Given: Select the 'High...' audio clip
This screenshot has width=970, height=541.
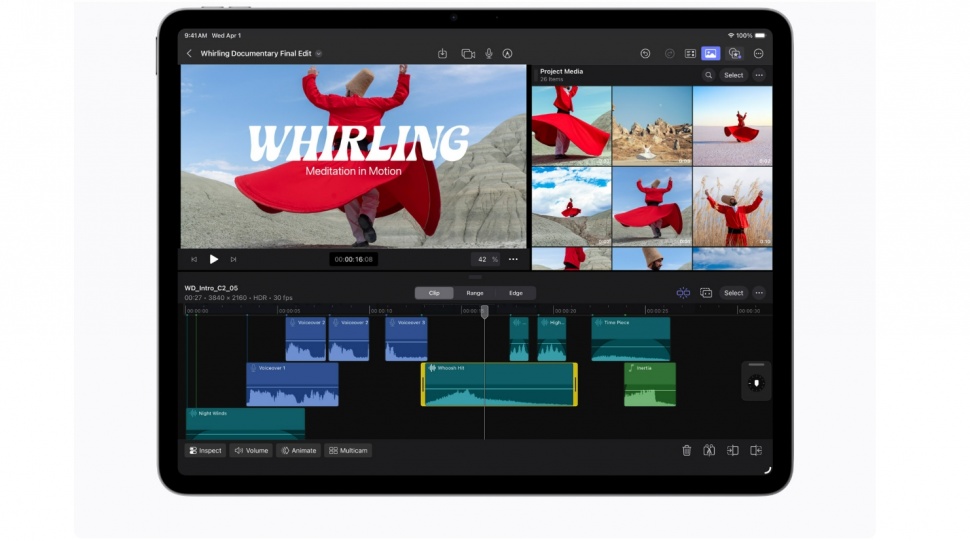Looking at the screenshot, I should coord(552,339).
